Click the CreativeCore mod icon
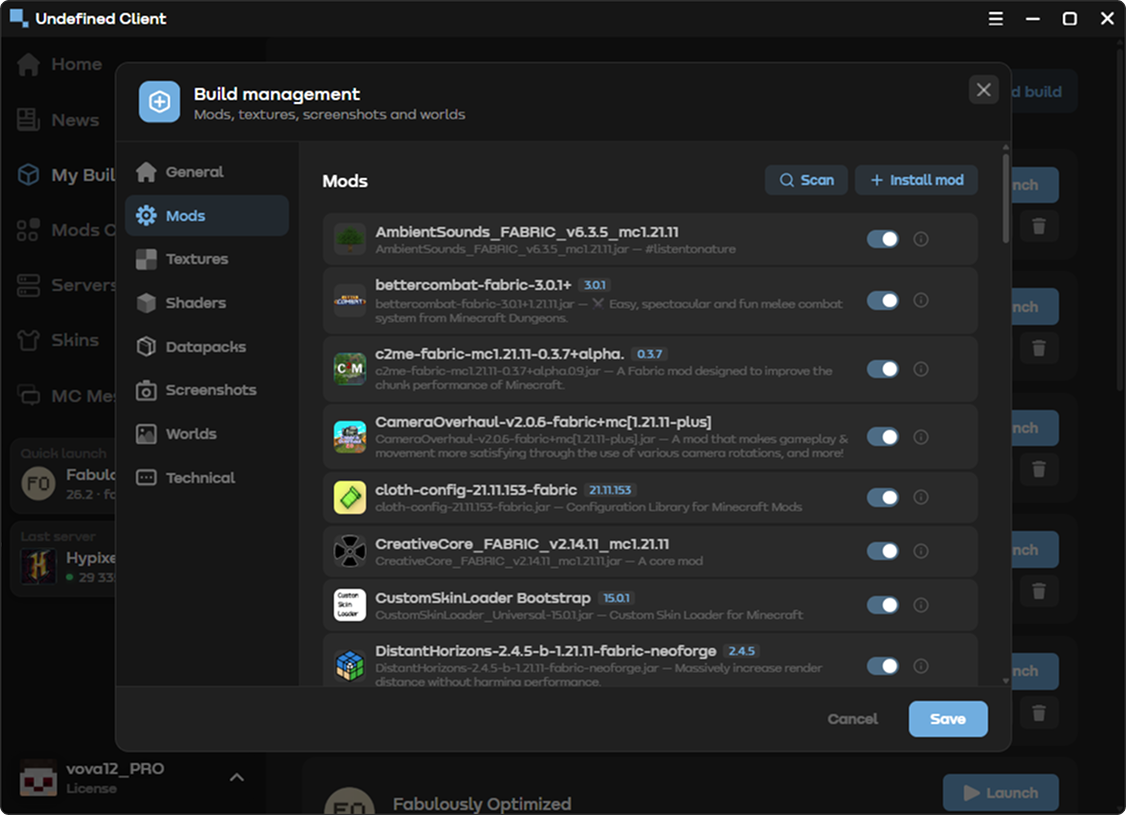1126x815 pixels. click(x=350, y=551)
